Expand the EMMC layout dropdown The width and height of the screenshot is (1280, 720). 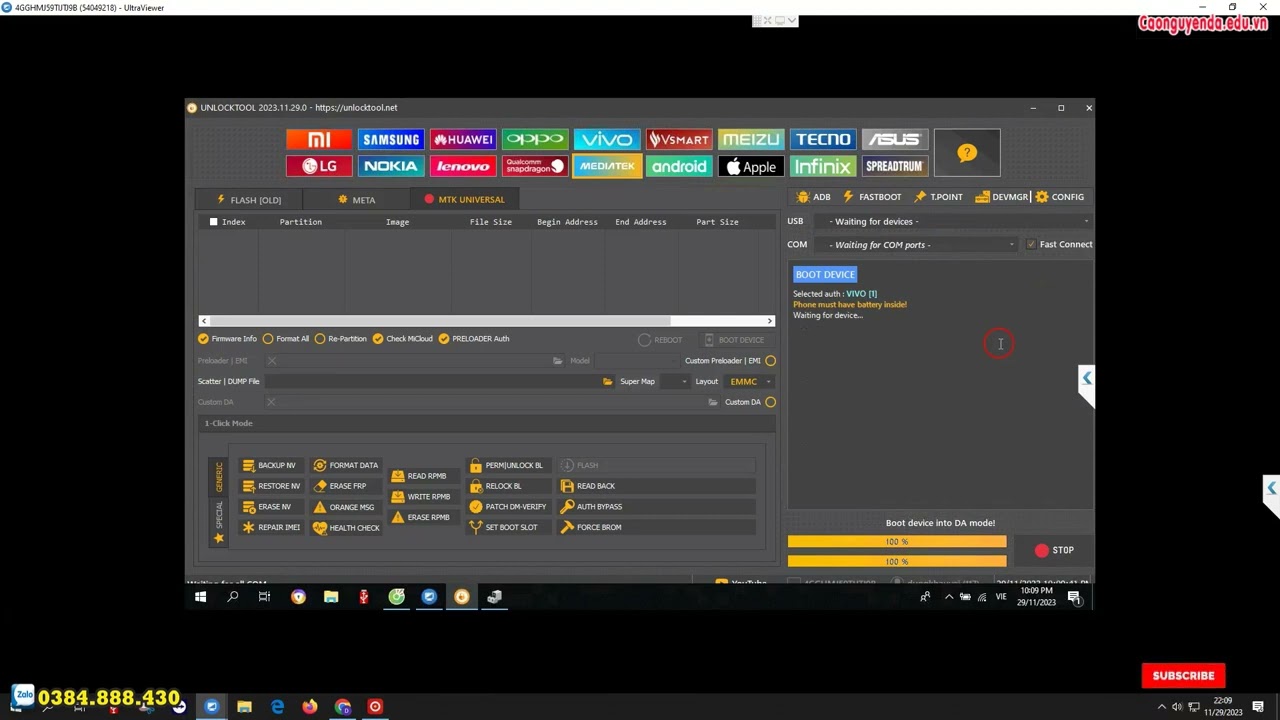pyautogui.click(x=750, y=381)
